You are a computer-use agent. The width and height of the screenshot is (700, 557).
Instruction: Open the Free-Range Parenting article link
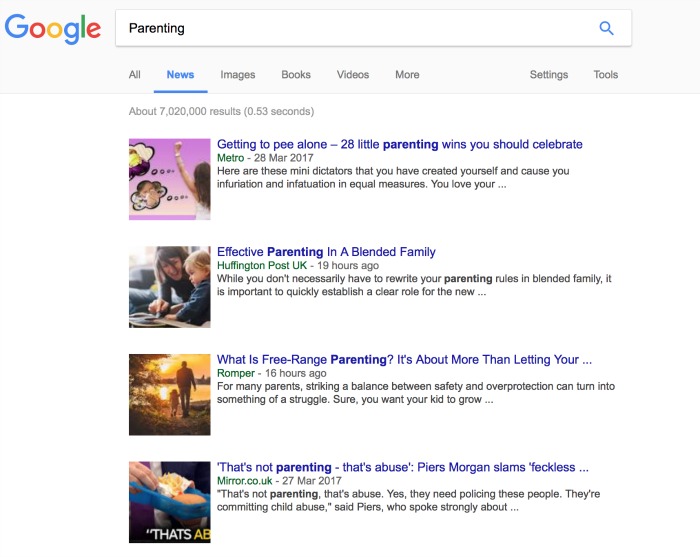pyautogui.click(x=404, y=360)
